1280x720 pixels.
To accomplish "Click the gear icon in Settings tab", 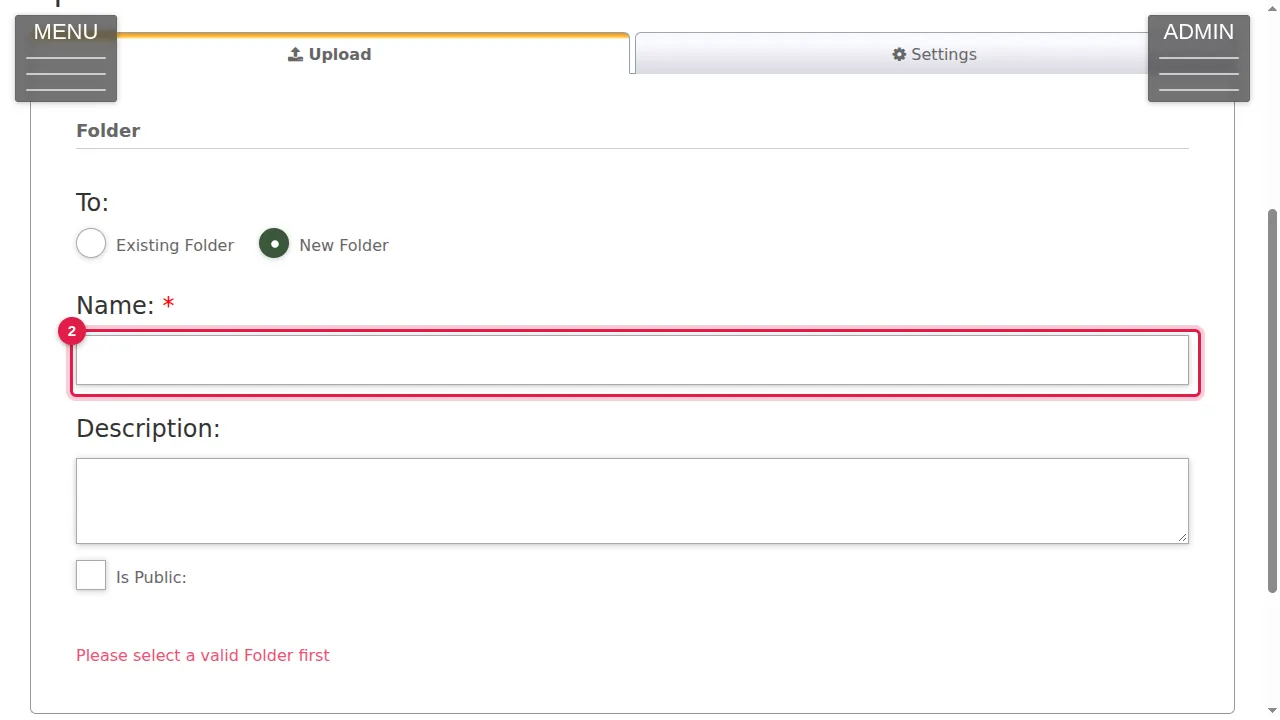I will tap(899, 54).
